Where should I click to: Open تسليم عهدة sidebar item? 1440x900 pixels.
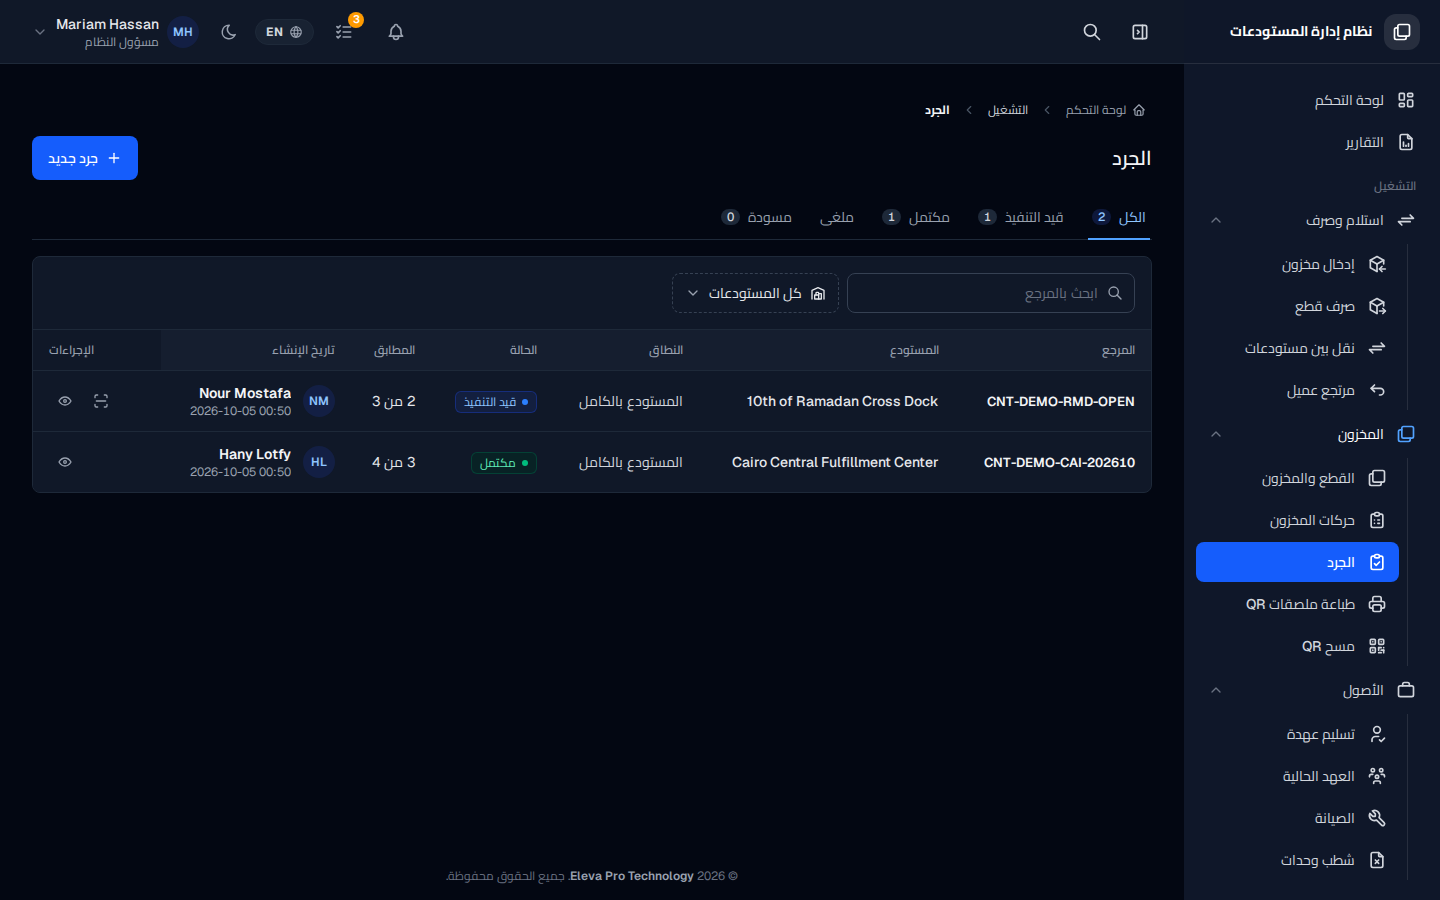(x=1297, y=734)
